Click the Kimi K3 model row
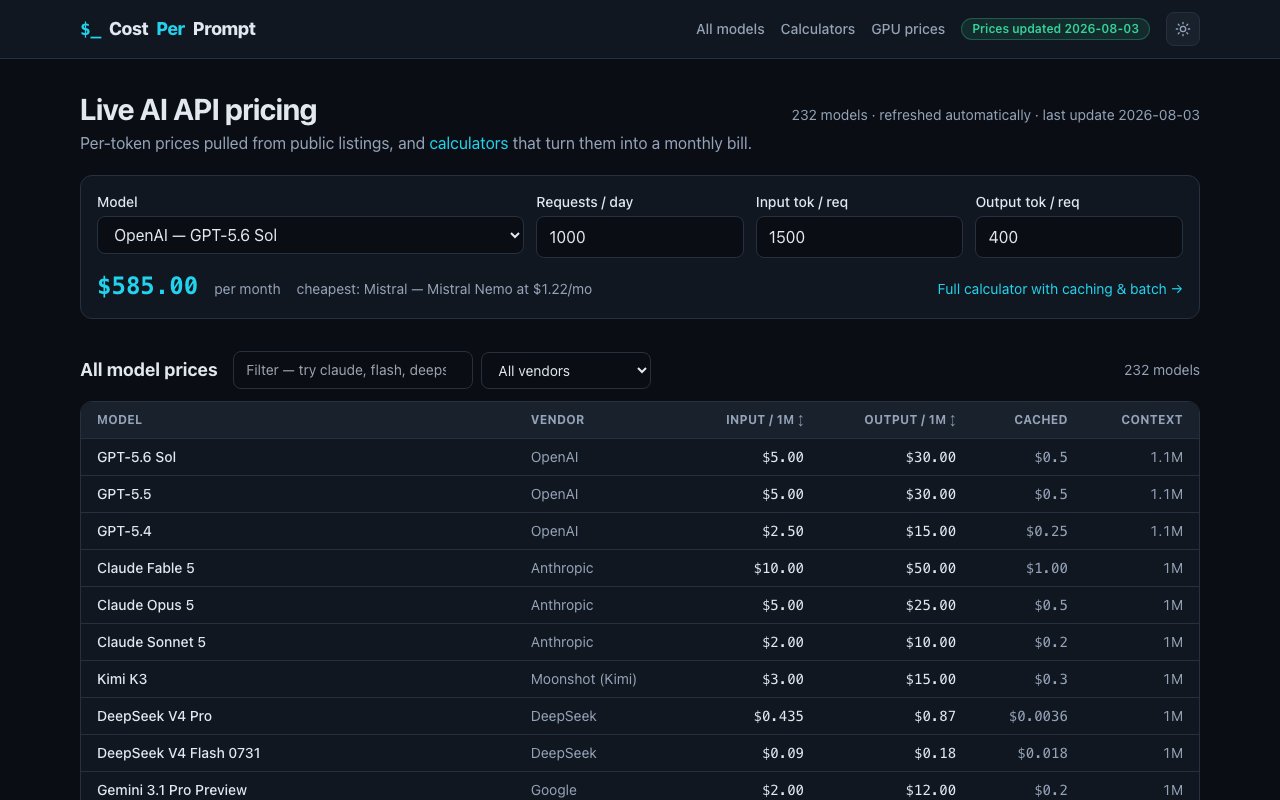Screen dimensions: 1280x800 [640, 679]
